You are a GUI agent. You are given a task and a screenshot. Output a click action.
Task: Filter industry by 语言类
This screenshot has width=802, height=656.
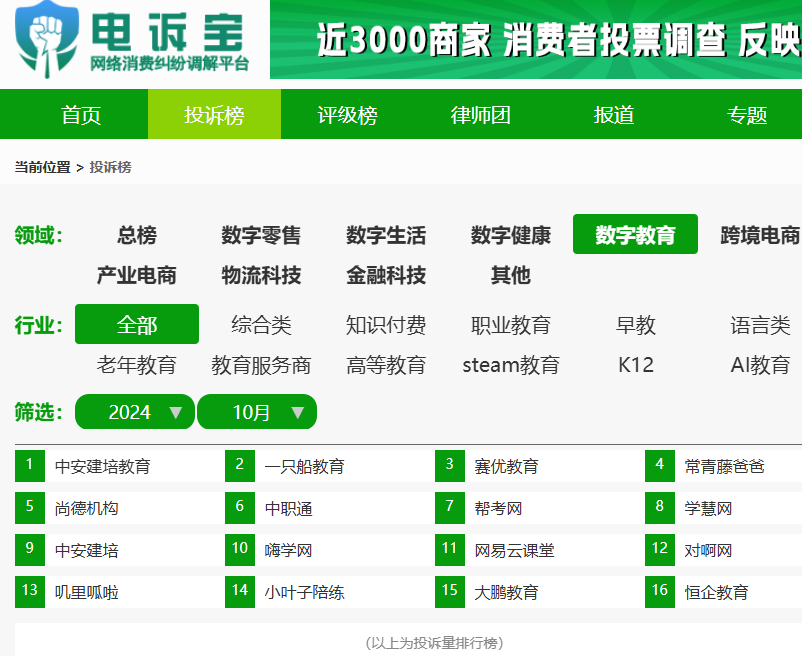760,325
